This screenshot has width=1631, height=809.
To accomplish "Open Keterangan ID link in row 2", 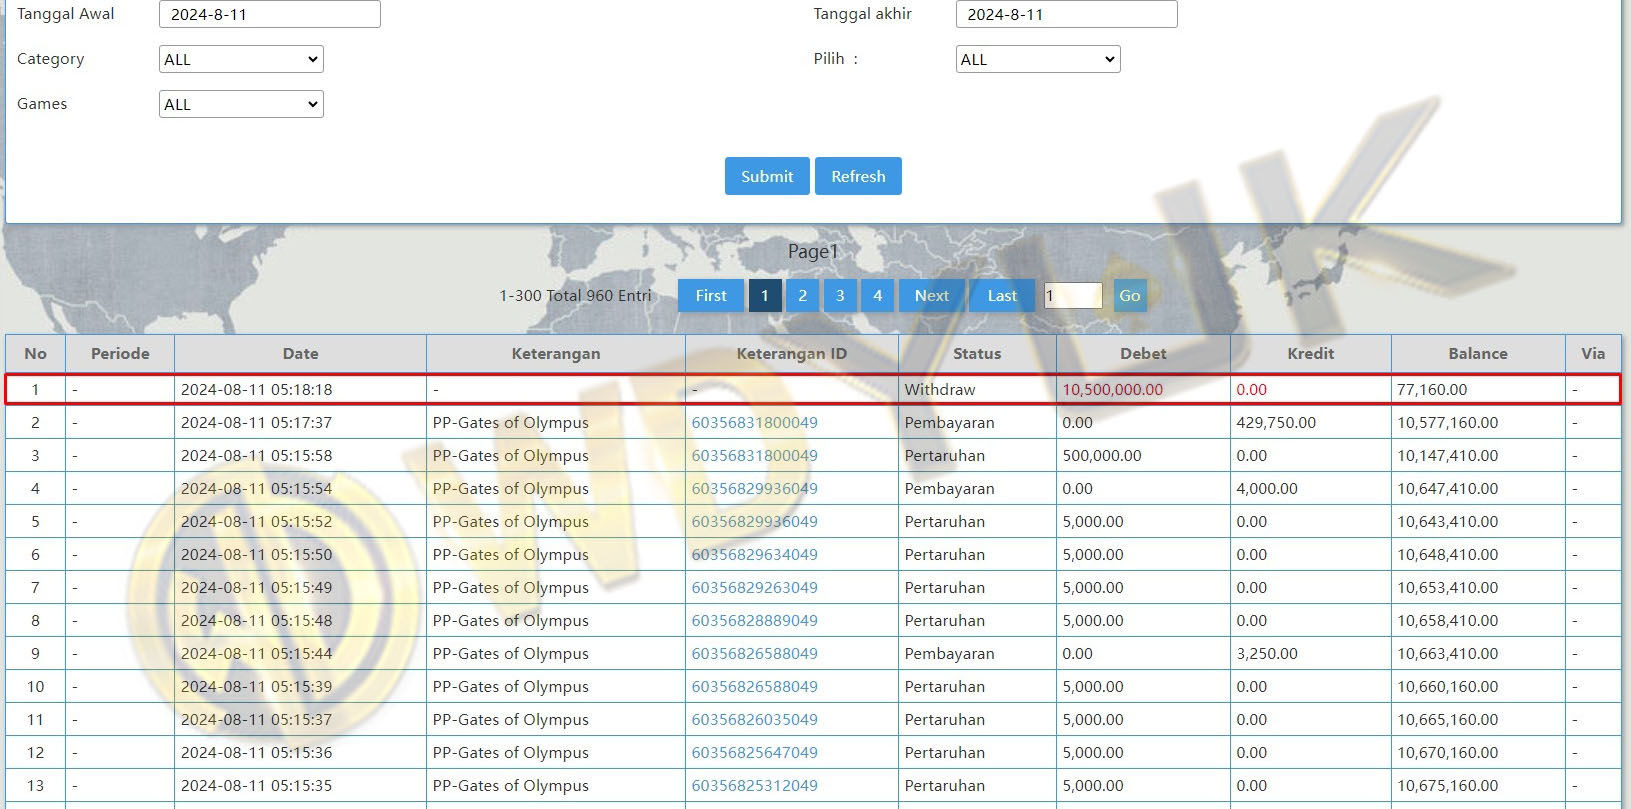I will pyautogui.click(x=754, y=422).
